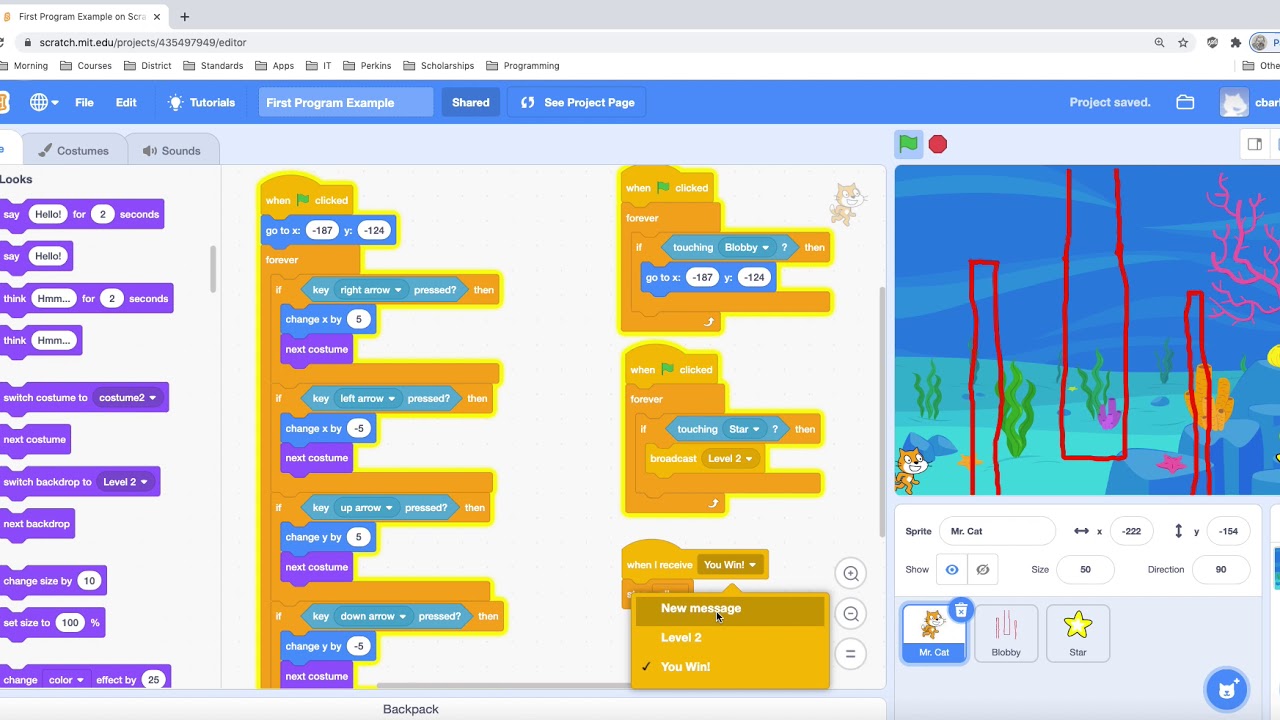Edit the project title First Program Example

(x=346, y=102)
